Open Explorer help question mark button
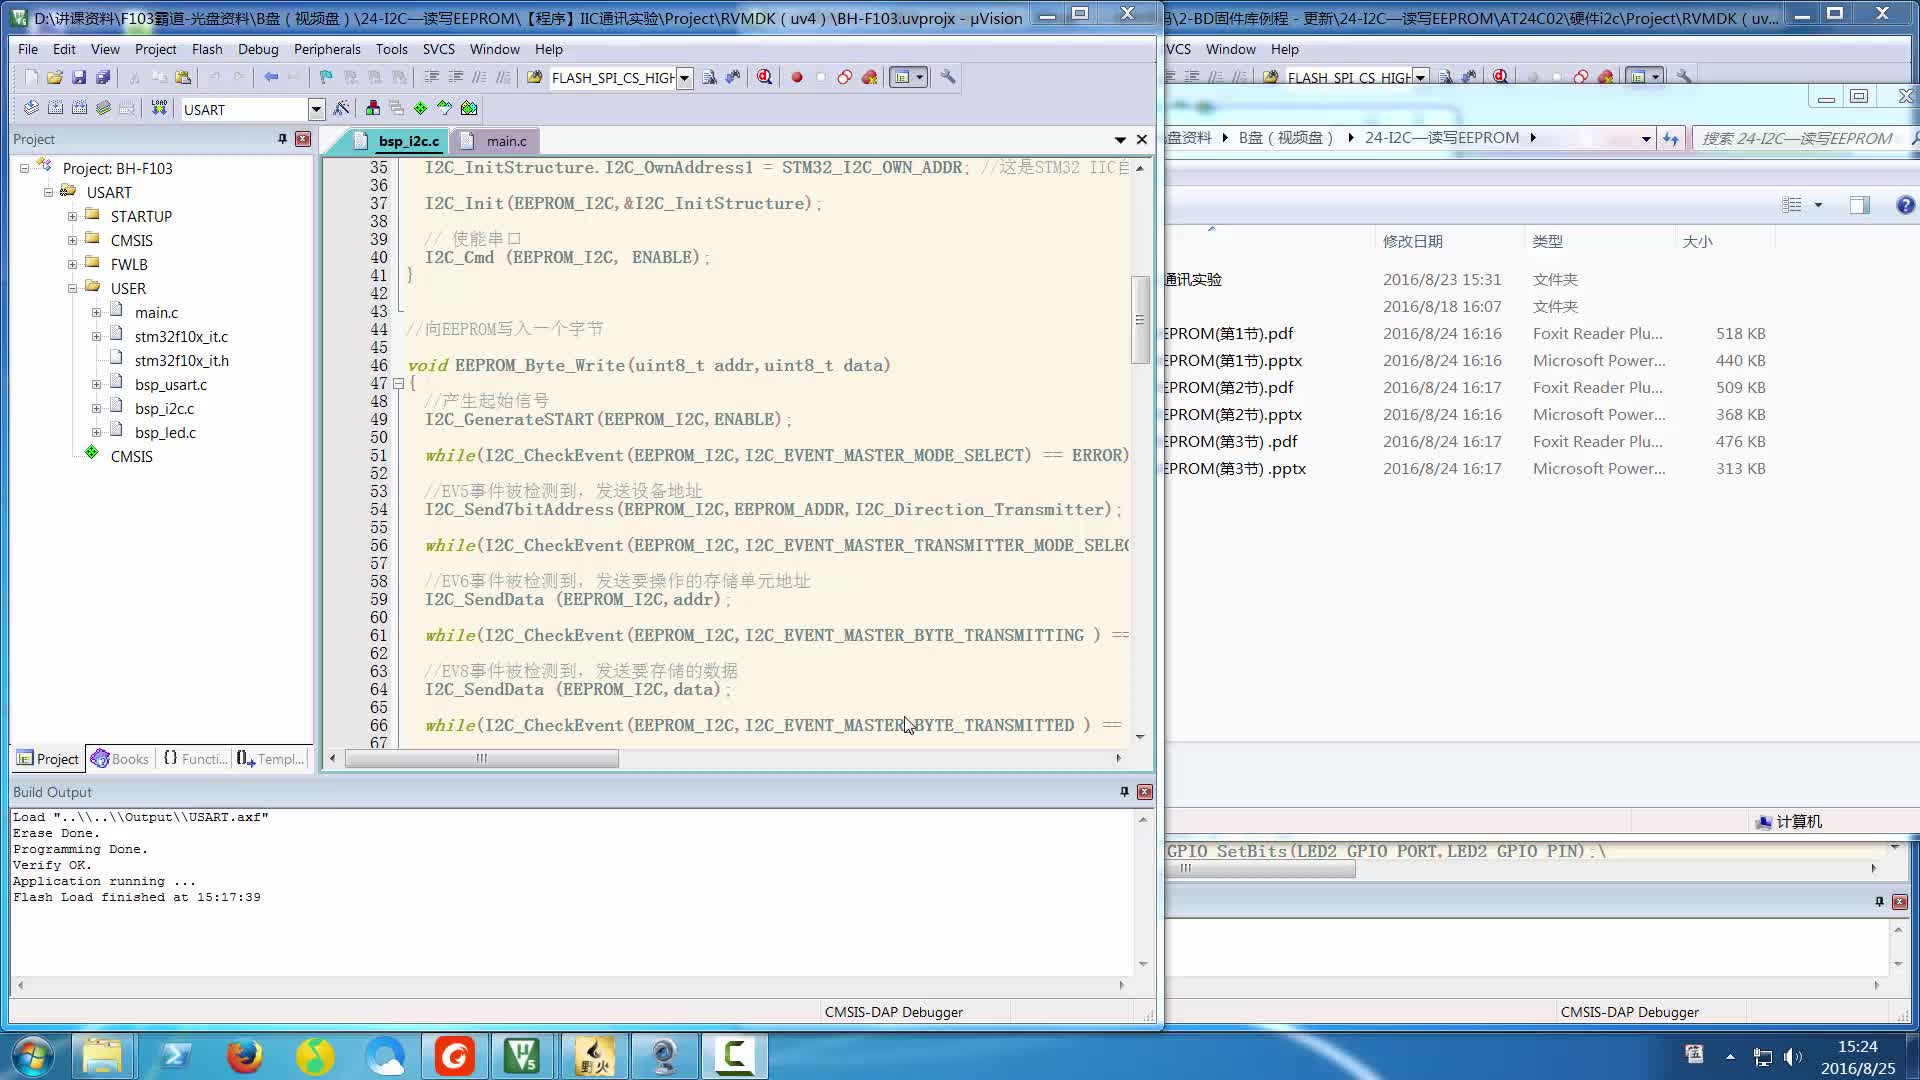 point(1905,205)
